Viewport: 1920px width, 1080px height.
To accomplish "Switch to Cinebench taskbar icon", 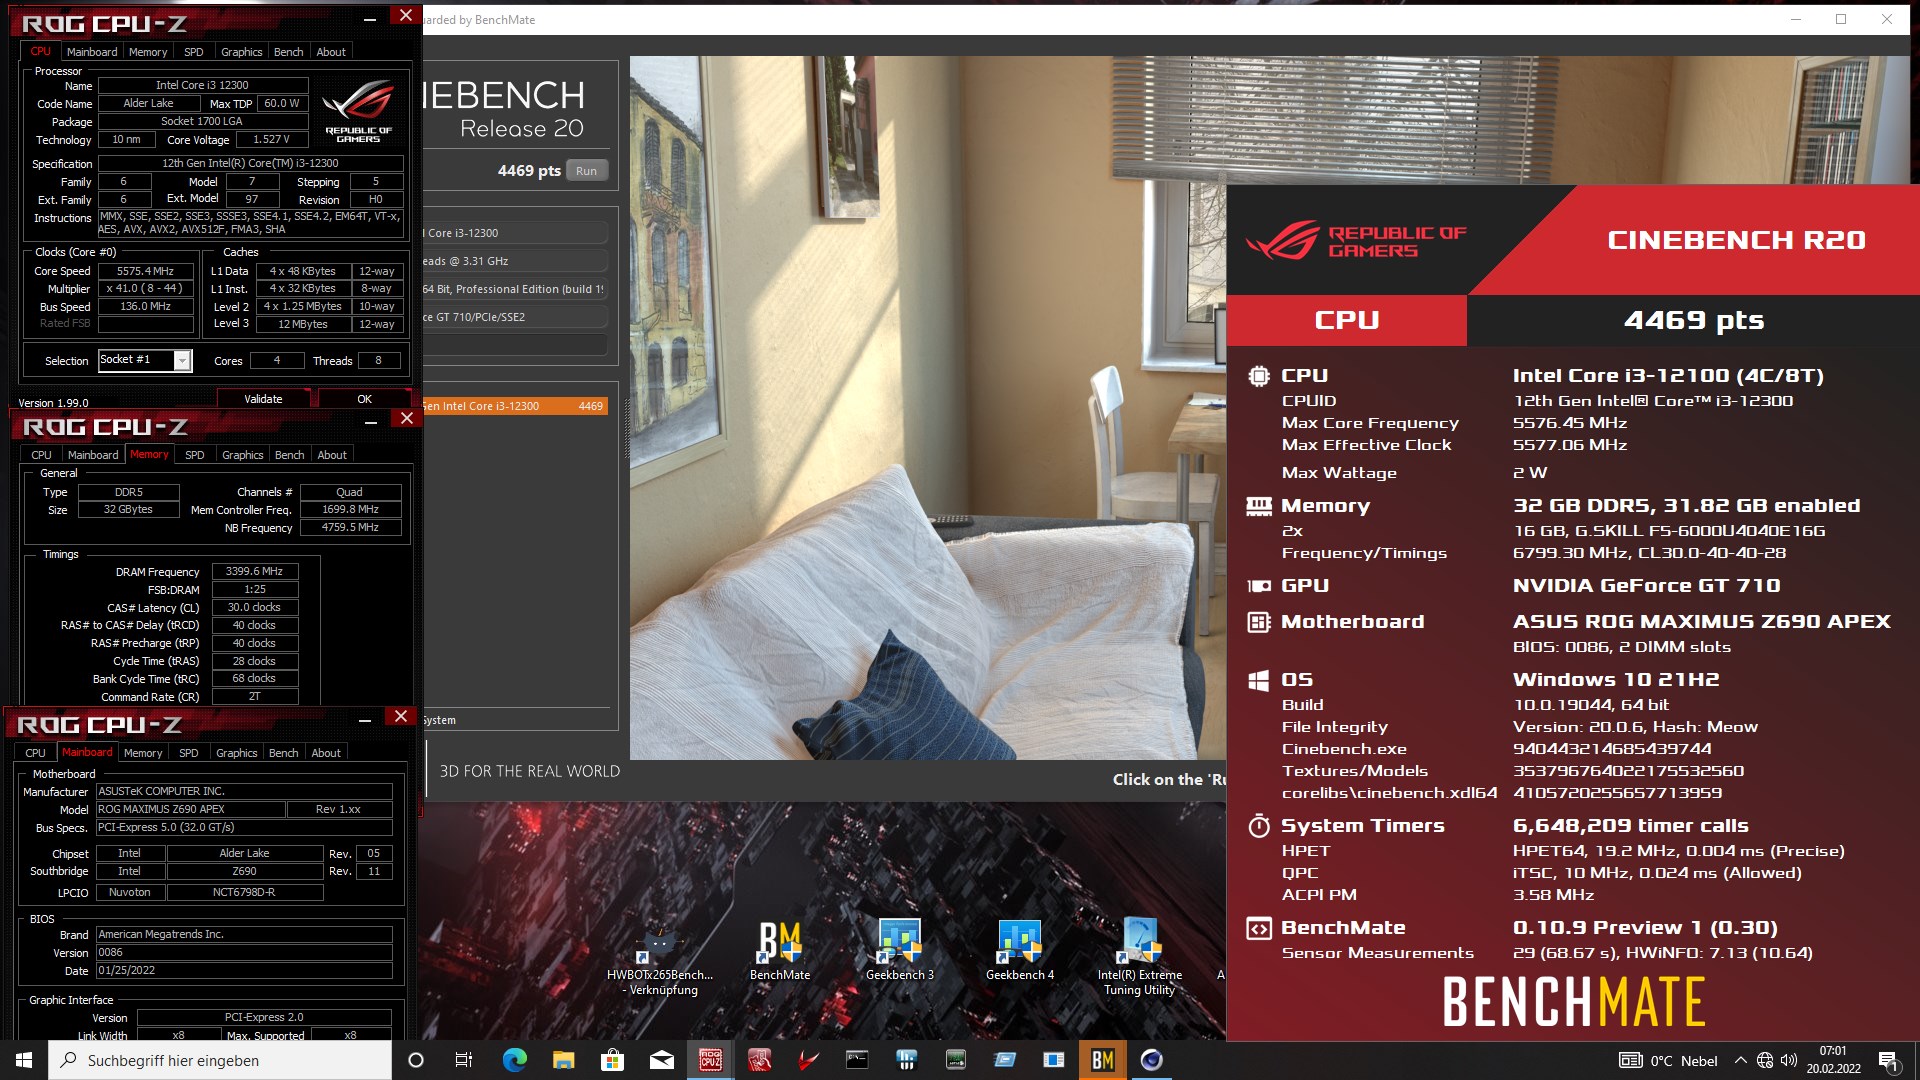I will tap(1151, 1060).
